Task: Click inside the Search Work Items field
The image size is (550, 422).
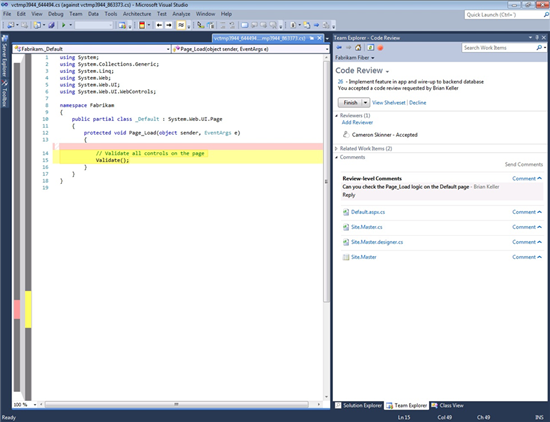Action: point(499,48)
